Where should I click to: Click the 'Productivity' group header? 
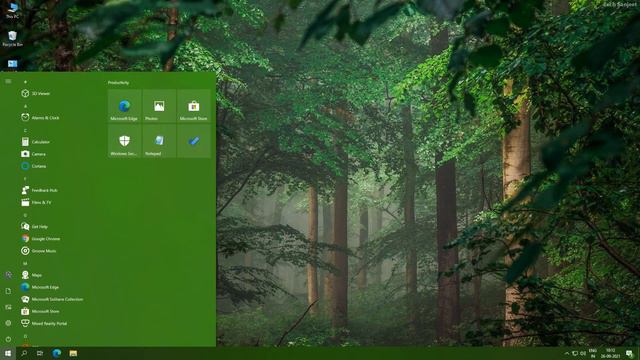click(118, 82)
